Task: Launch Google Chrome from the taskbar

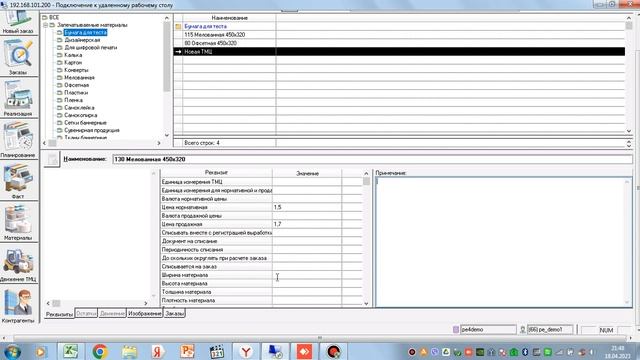Action: coord(100,351)
